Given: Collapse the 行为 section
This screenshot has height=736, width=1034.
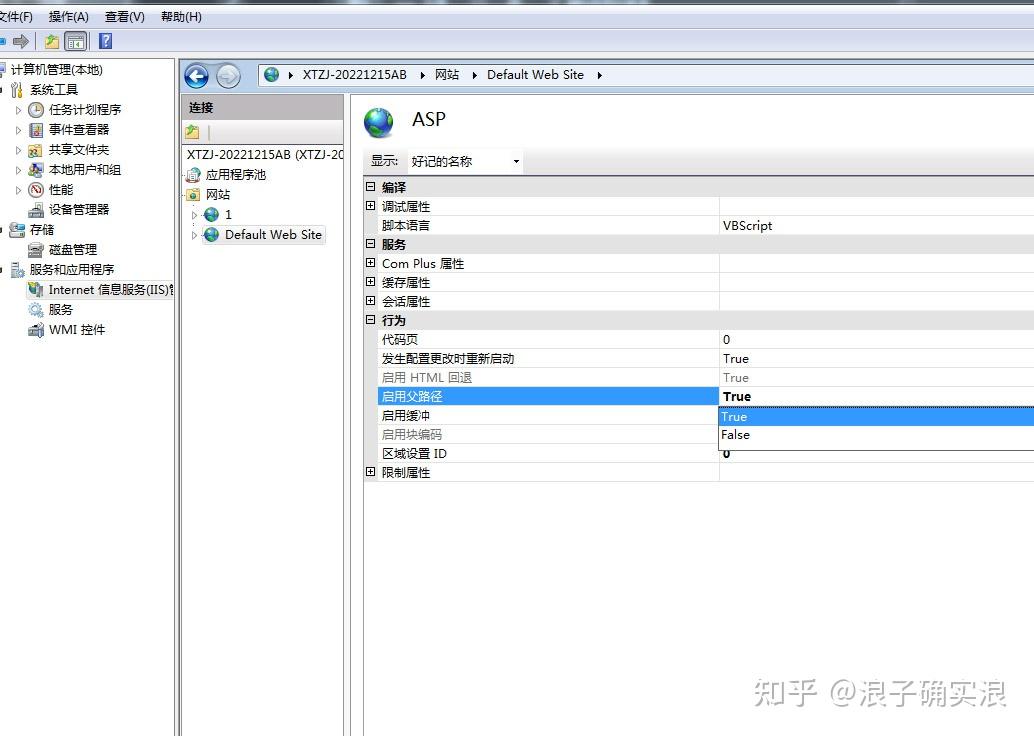Looking at the screenshot, I should point(370,320).
